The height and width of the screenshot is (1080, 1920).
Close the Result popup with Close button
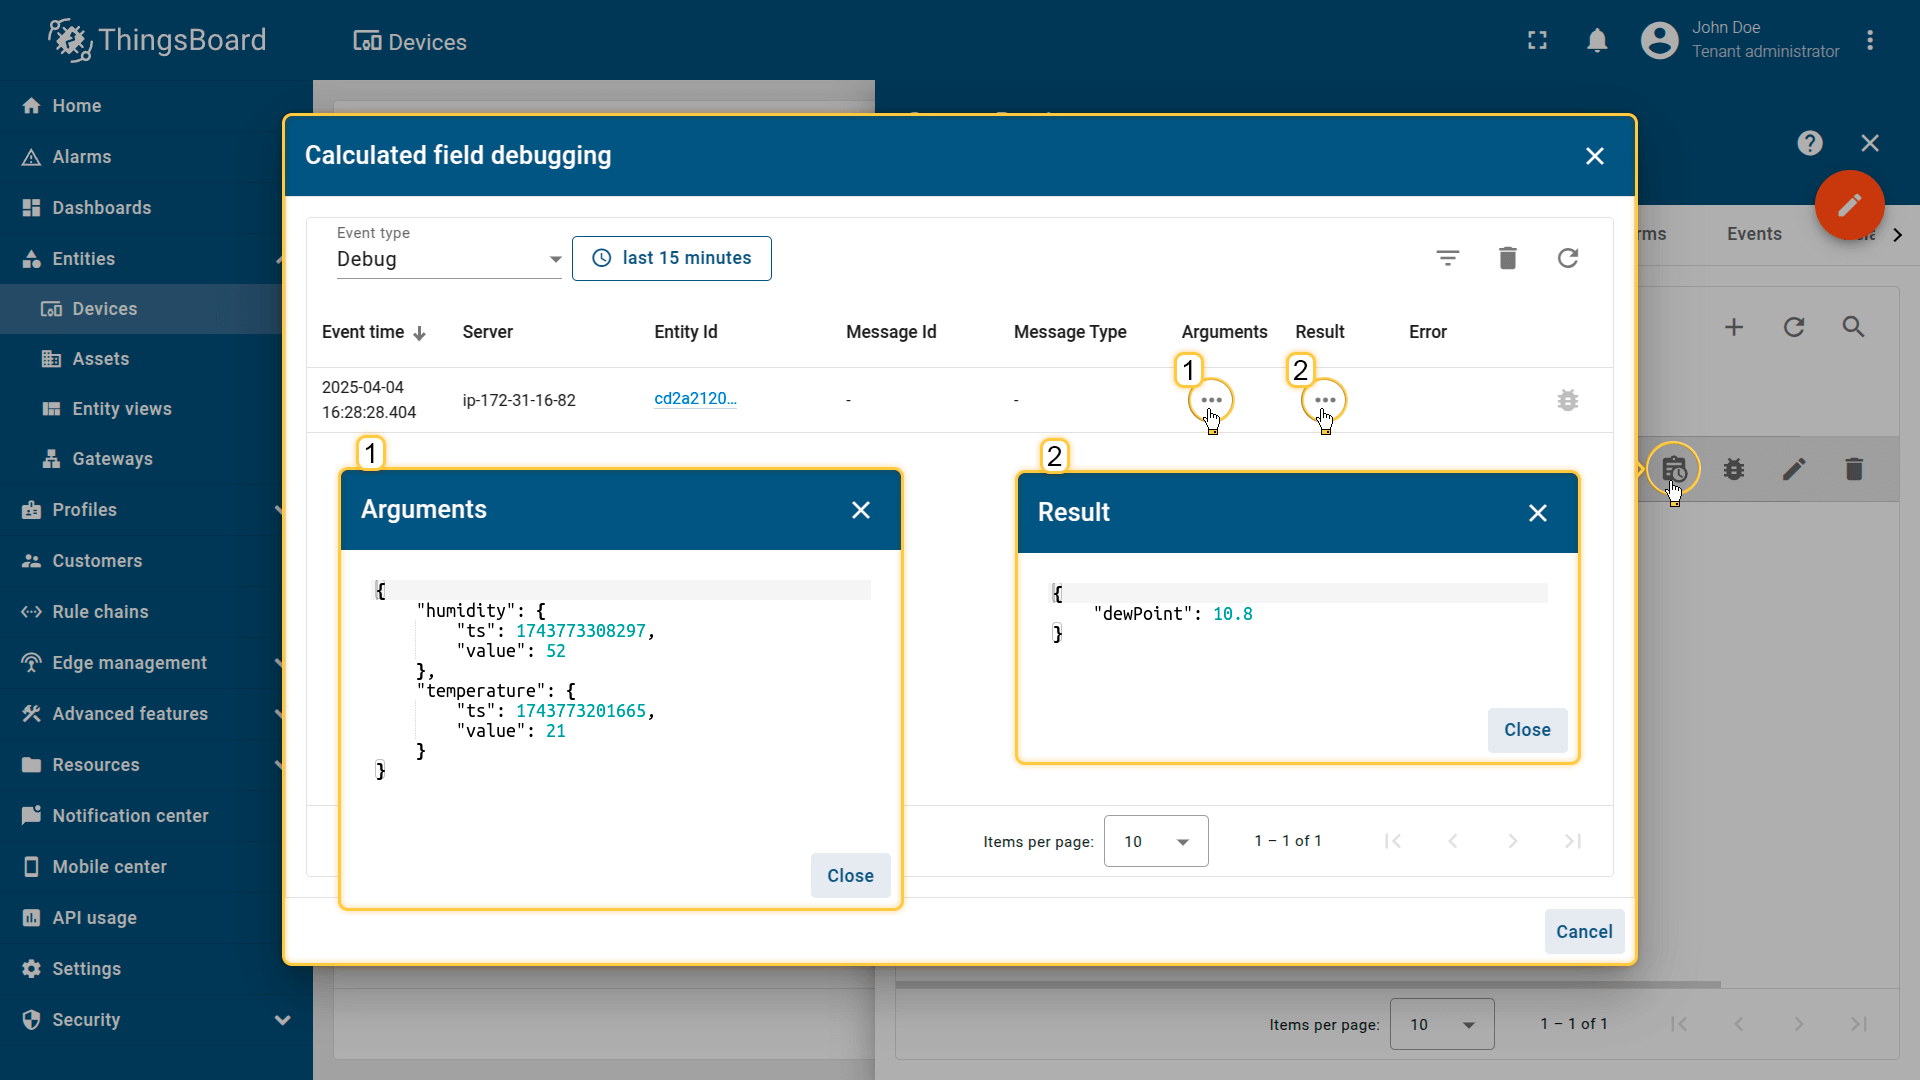pyautogui.click(x=1526, y=730)
